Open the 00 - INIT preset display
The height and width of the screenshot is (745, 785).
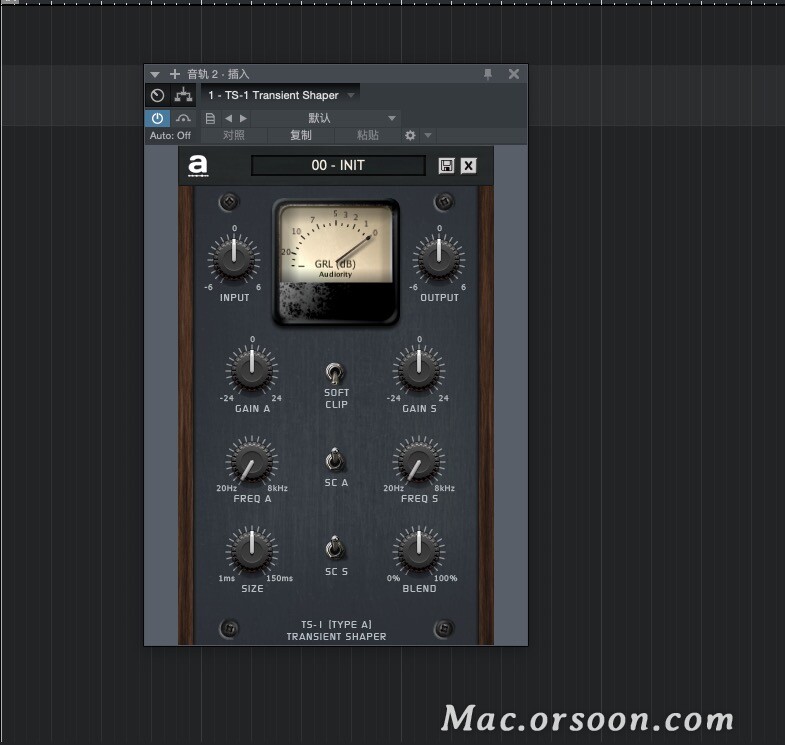coord(338,165)
